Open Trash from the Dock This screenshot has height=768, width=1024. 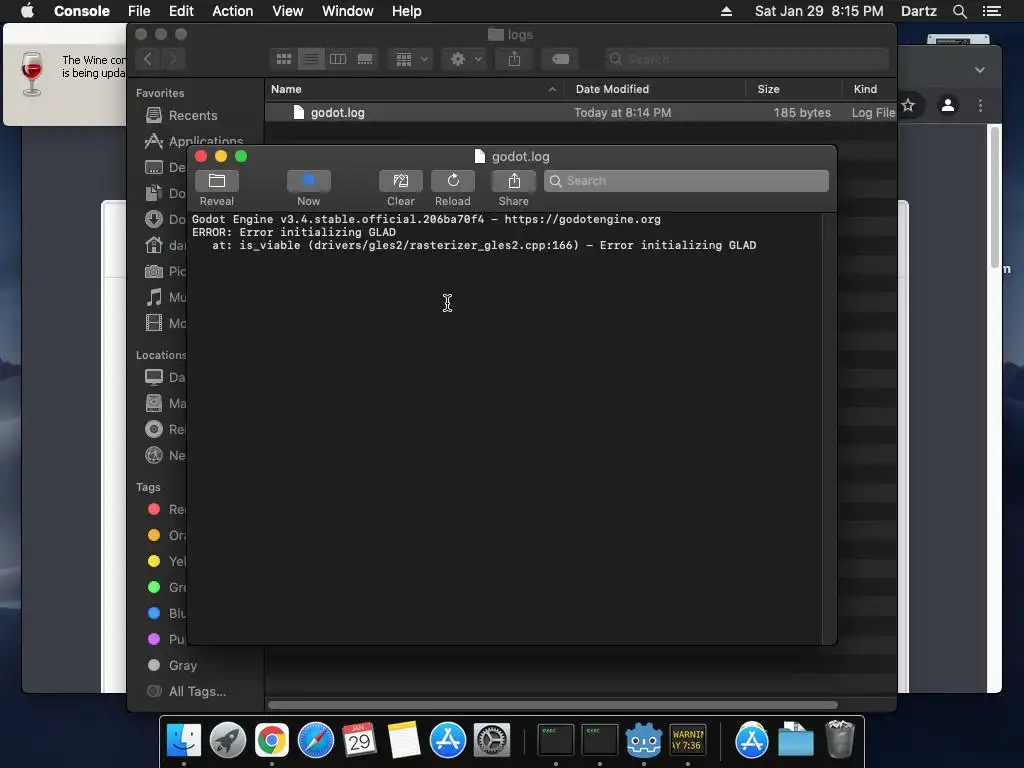click(840, 741)
